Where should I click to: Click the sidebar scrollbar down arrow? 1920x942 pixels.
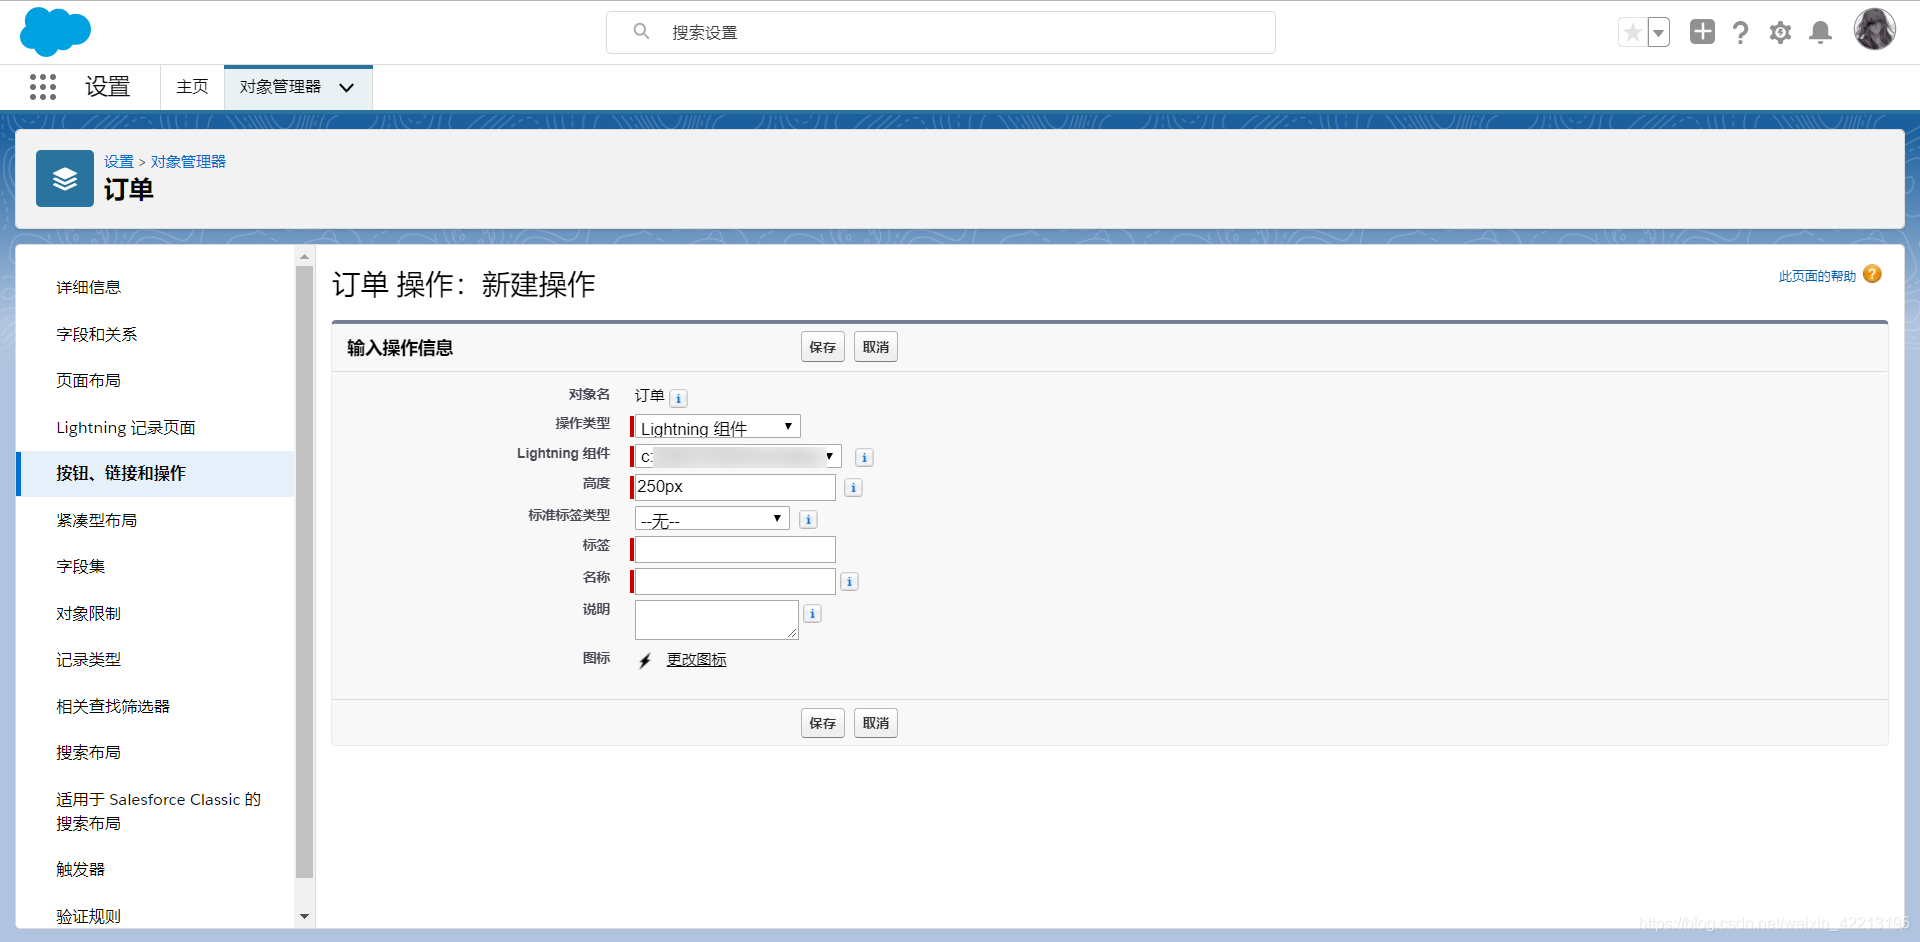[305, 916]
